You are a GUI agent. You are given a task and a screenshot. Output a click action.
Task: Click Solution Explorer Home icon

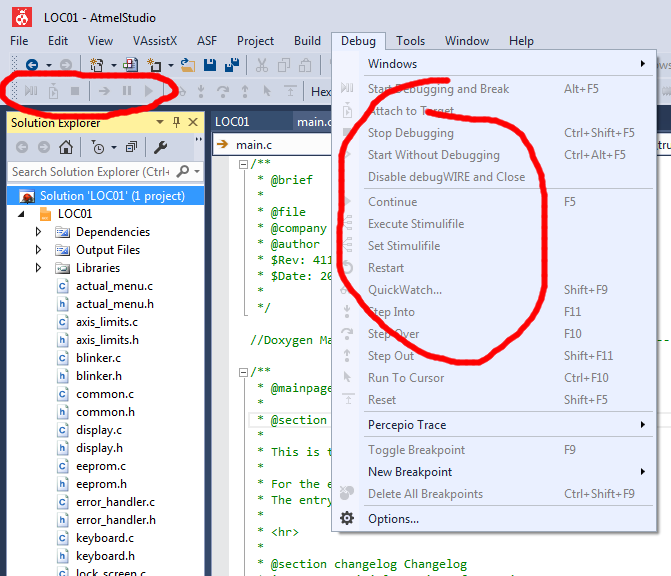pyautogui.click(x=65, y=147)
